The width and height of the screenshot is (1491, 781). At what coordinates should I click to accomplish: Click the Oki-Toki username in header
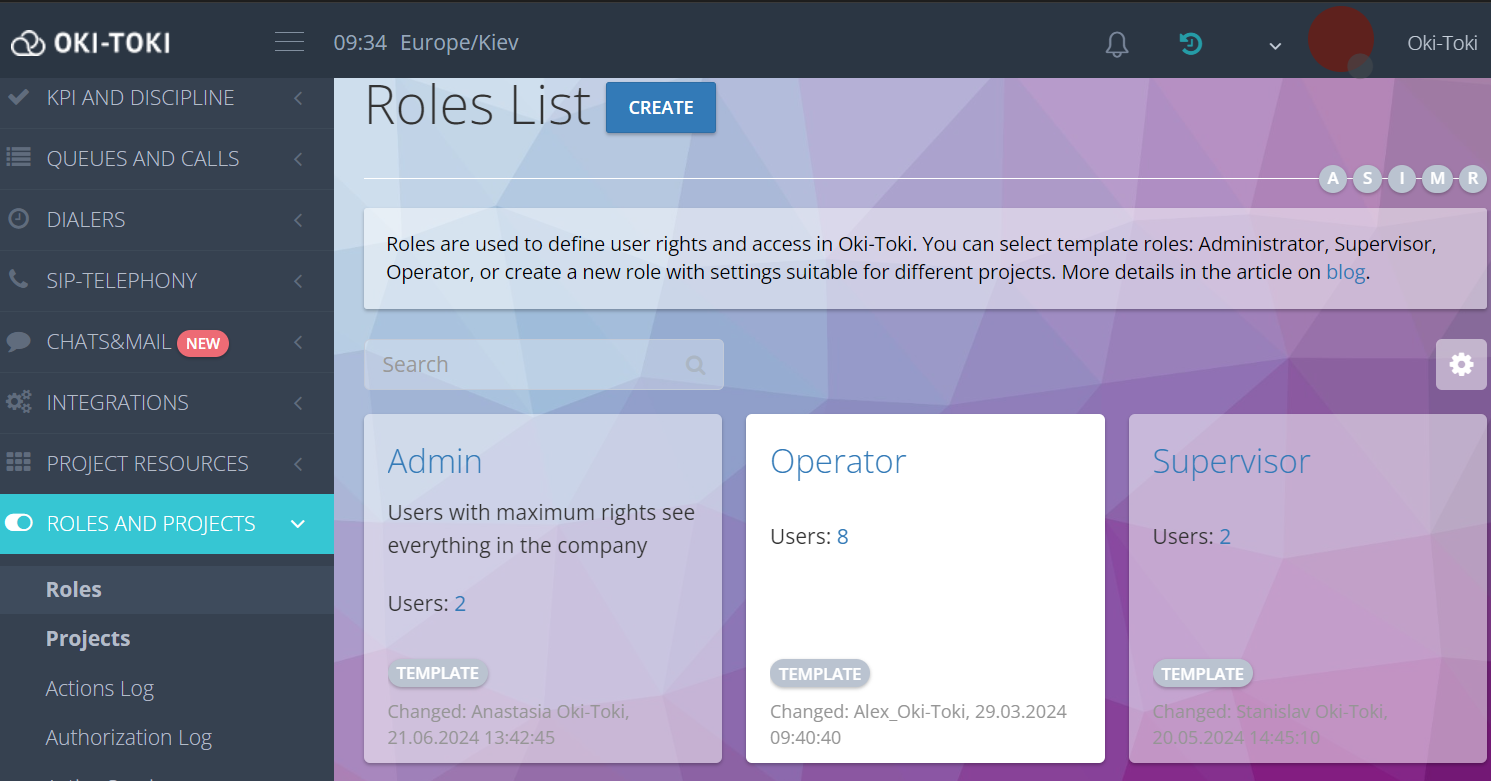click(1442, 43)
